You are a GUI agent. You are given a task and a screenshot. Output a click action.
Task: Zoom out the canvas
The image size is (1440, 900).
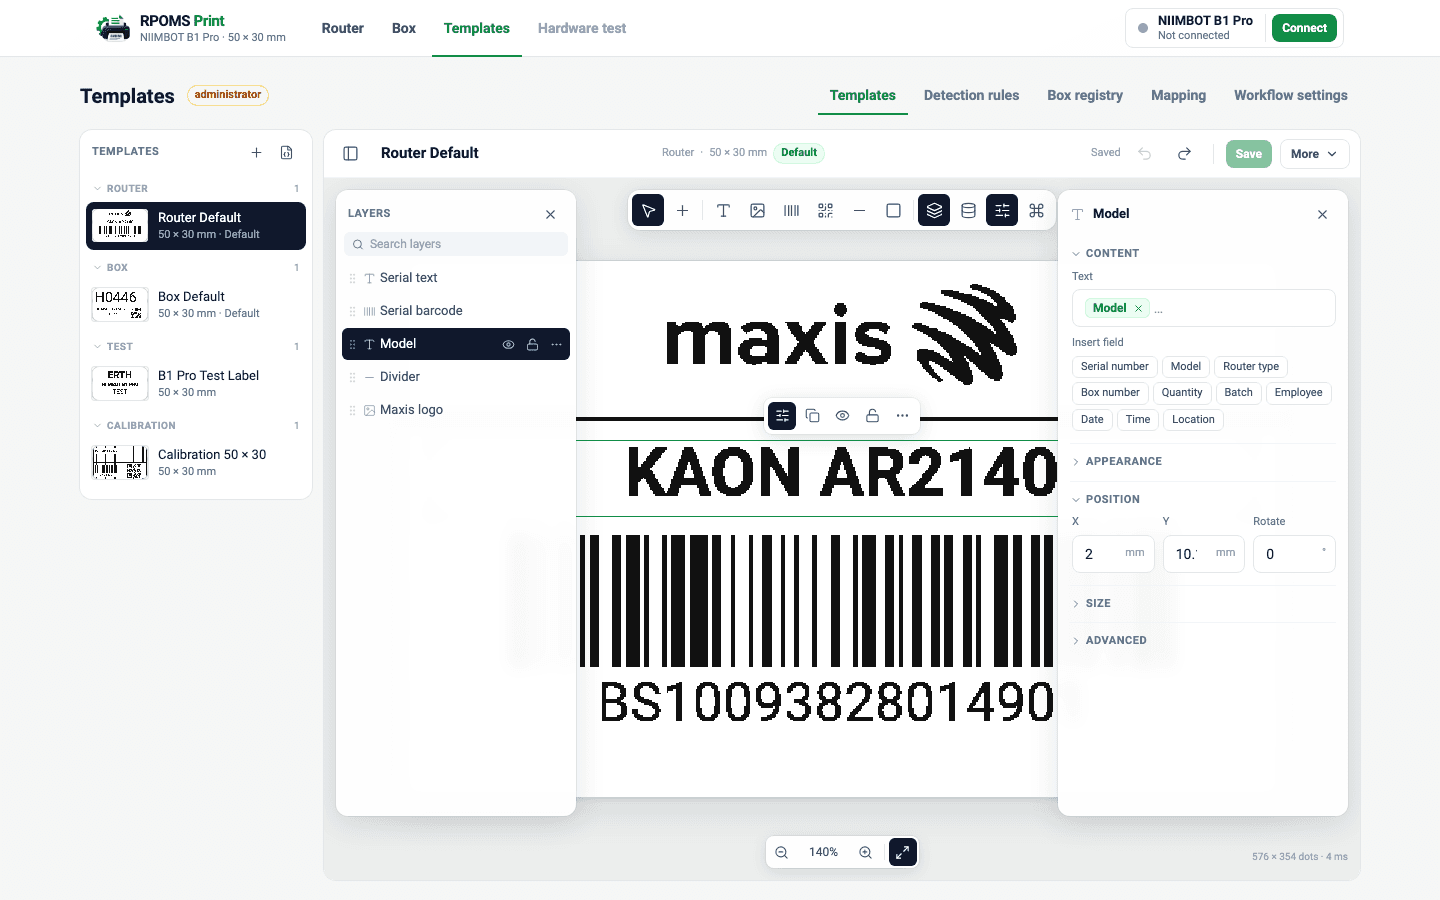click(781, 852)
